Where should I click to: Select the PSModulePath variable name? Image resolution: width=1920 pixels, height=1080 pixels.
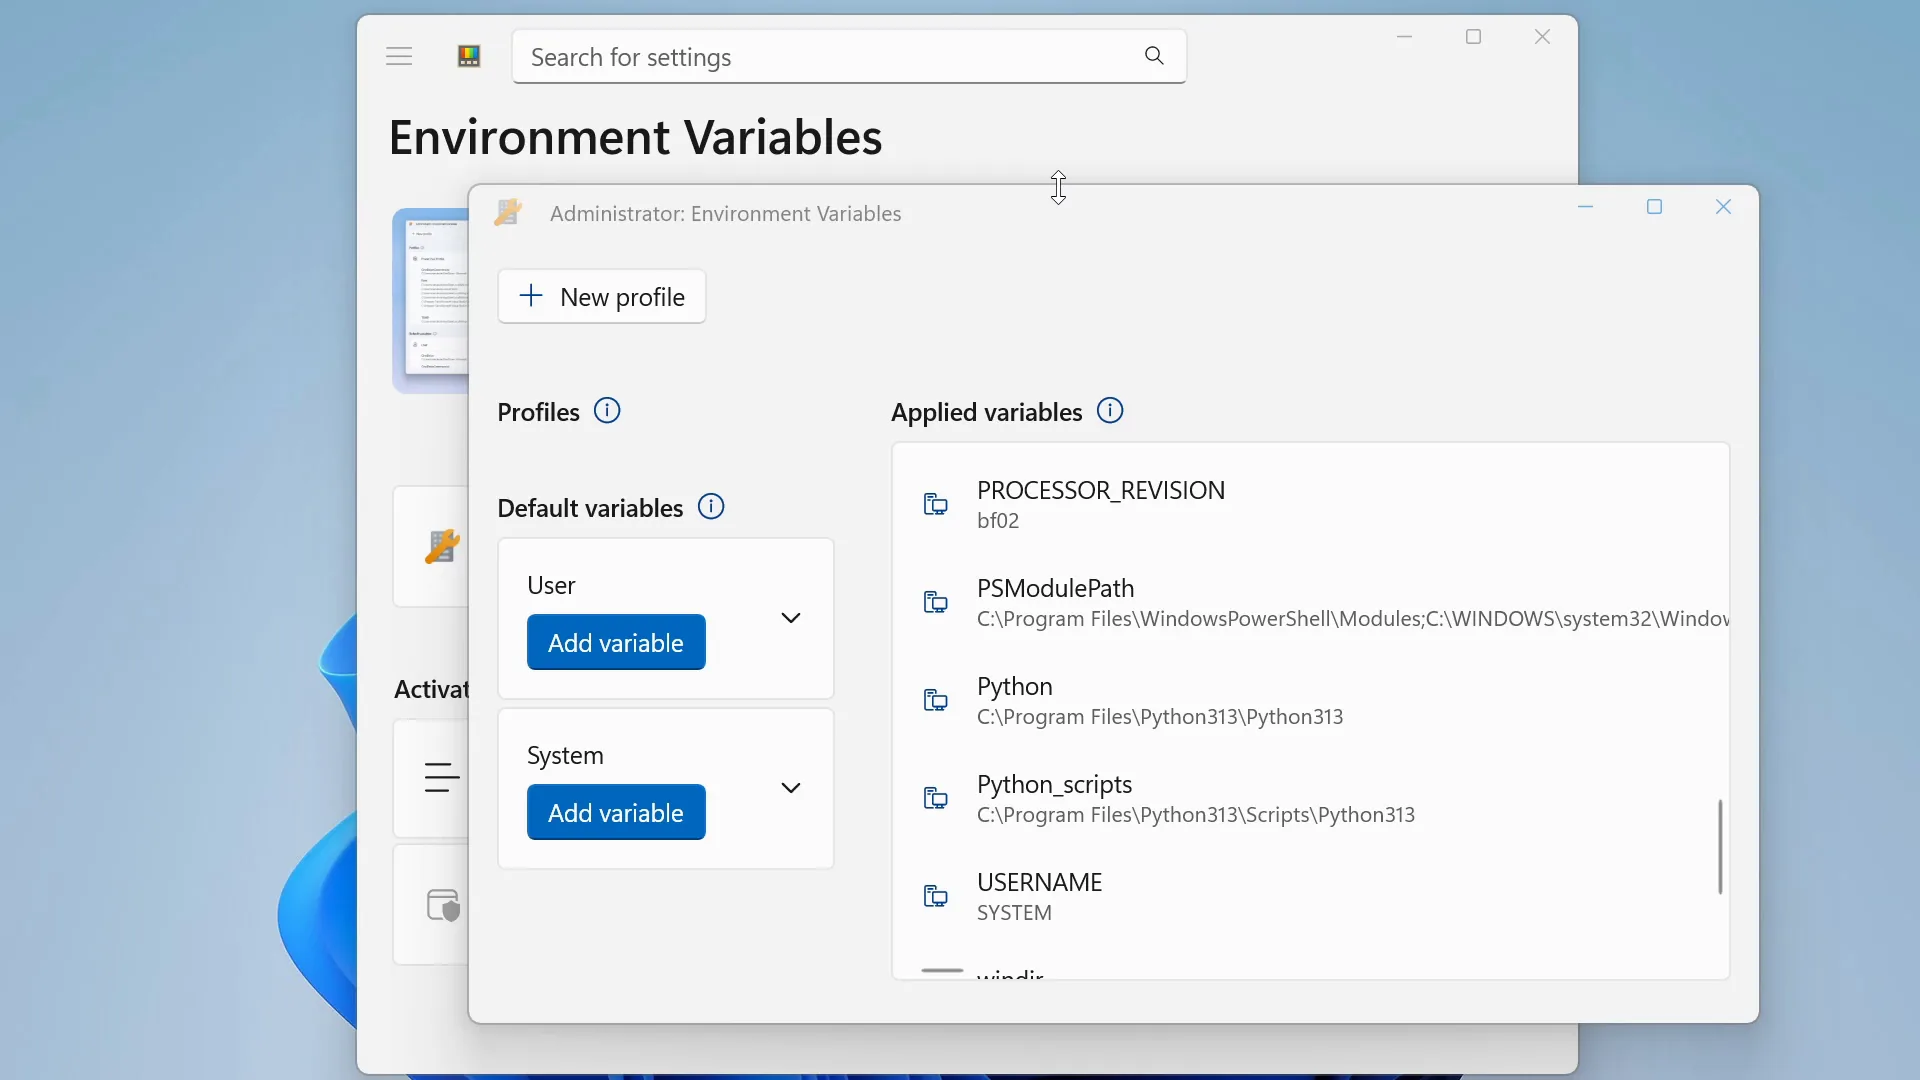coord(1055,588)
